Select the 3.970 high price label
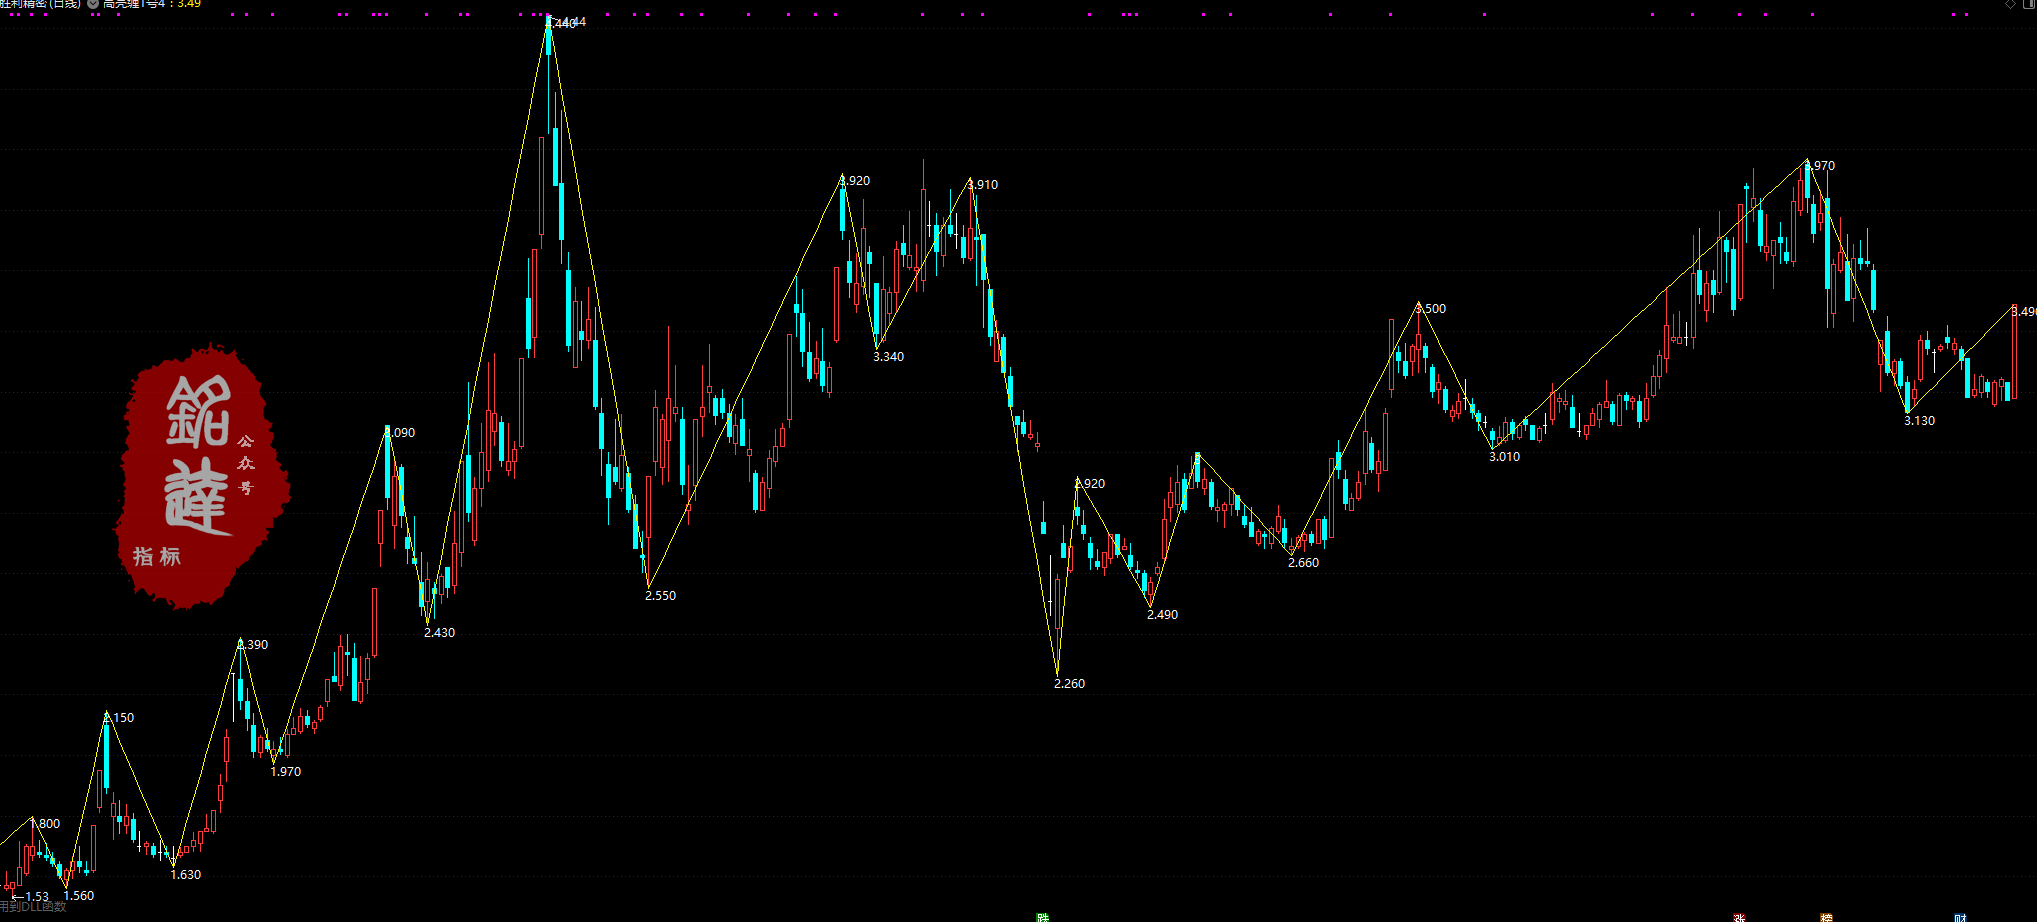Viewport: 2037px width, 922px height. point(1820,166)
